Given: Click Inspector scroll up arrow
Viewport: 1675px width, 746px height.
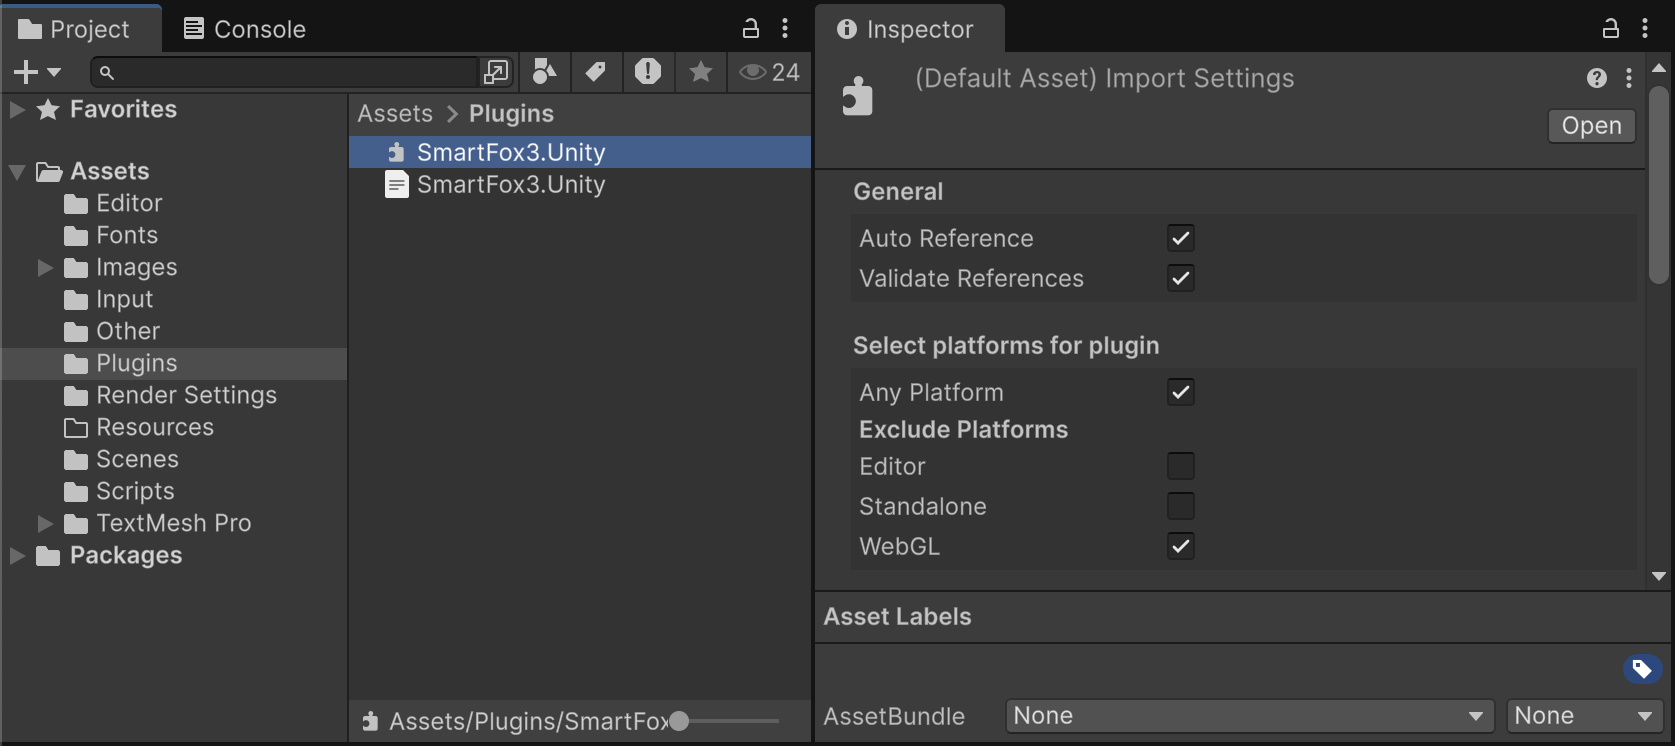Looking at the screenshot, I should 1659,68.
